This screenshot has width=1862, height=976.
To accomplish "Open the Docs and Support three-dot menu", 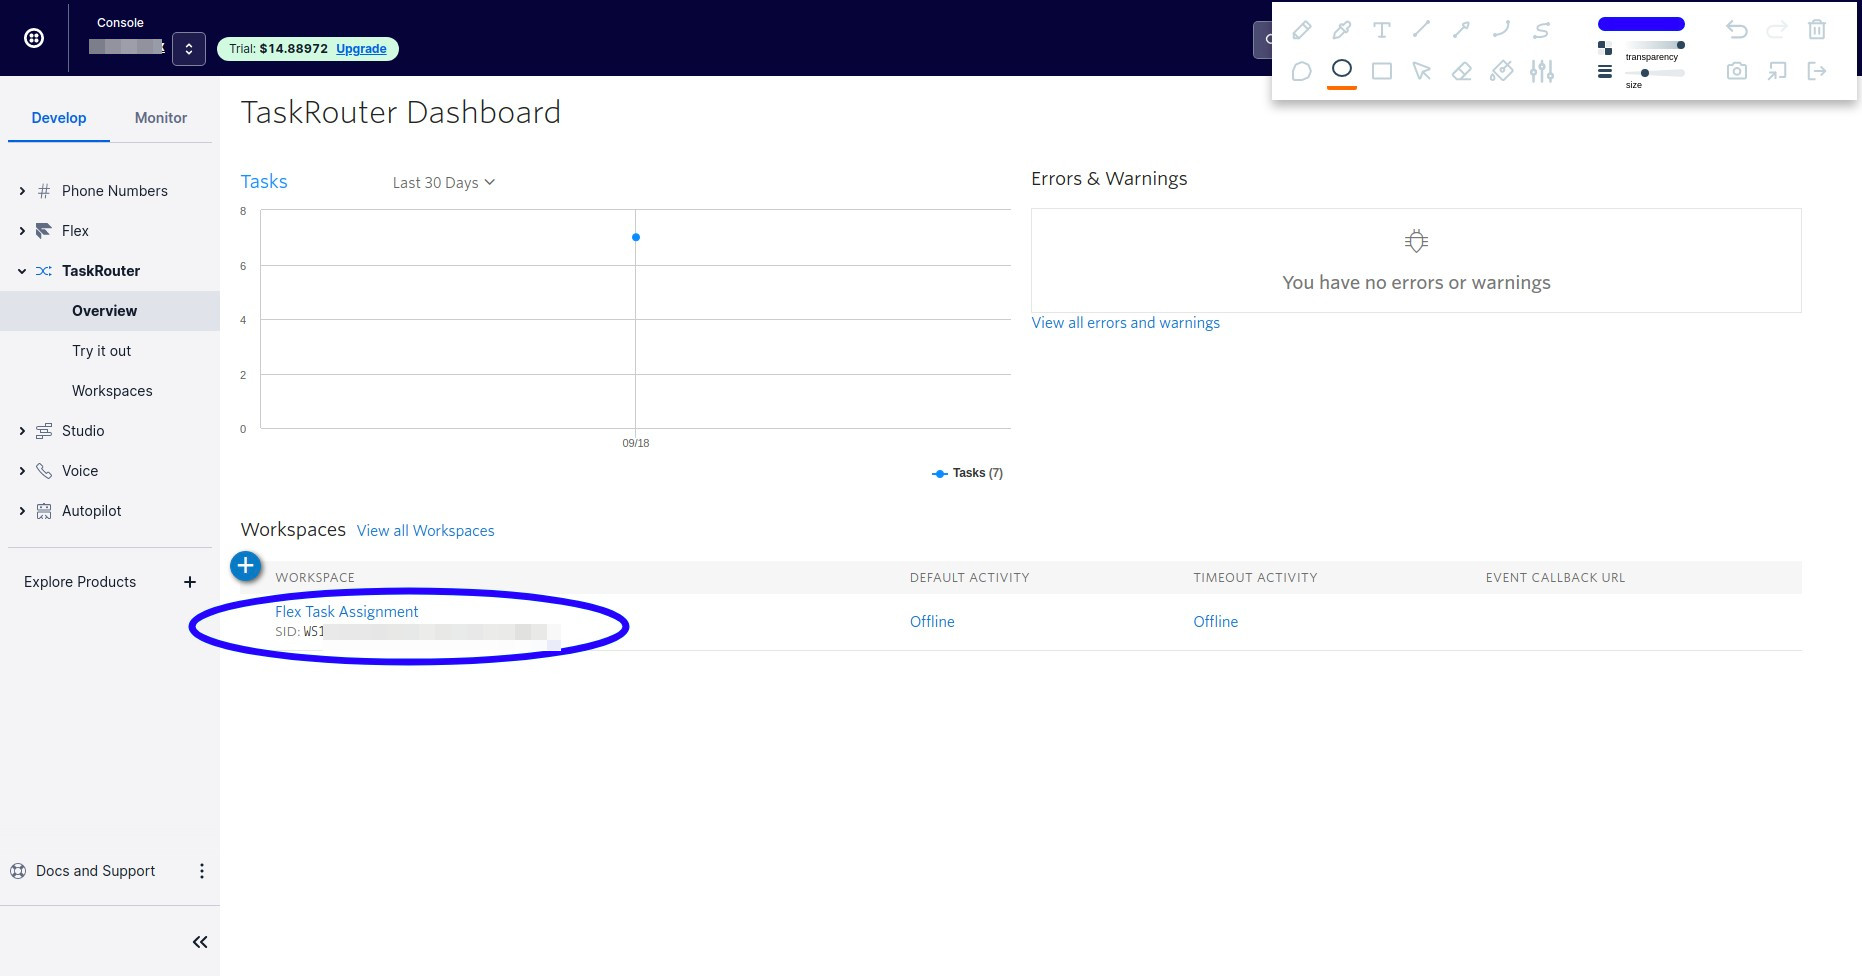I will [x=202, y=871].
